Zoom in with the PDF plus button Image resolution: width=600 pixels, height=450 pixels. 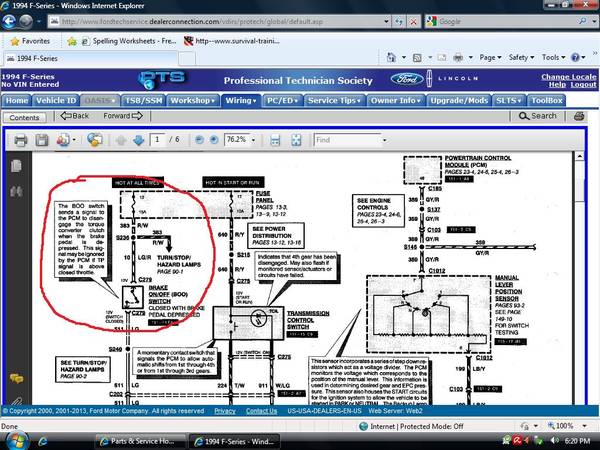214,140
